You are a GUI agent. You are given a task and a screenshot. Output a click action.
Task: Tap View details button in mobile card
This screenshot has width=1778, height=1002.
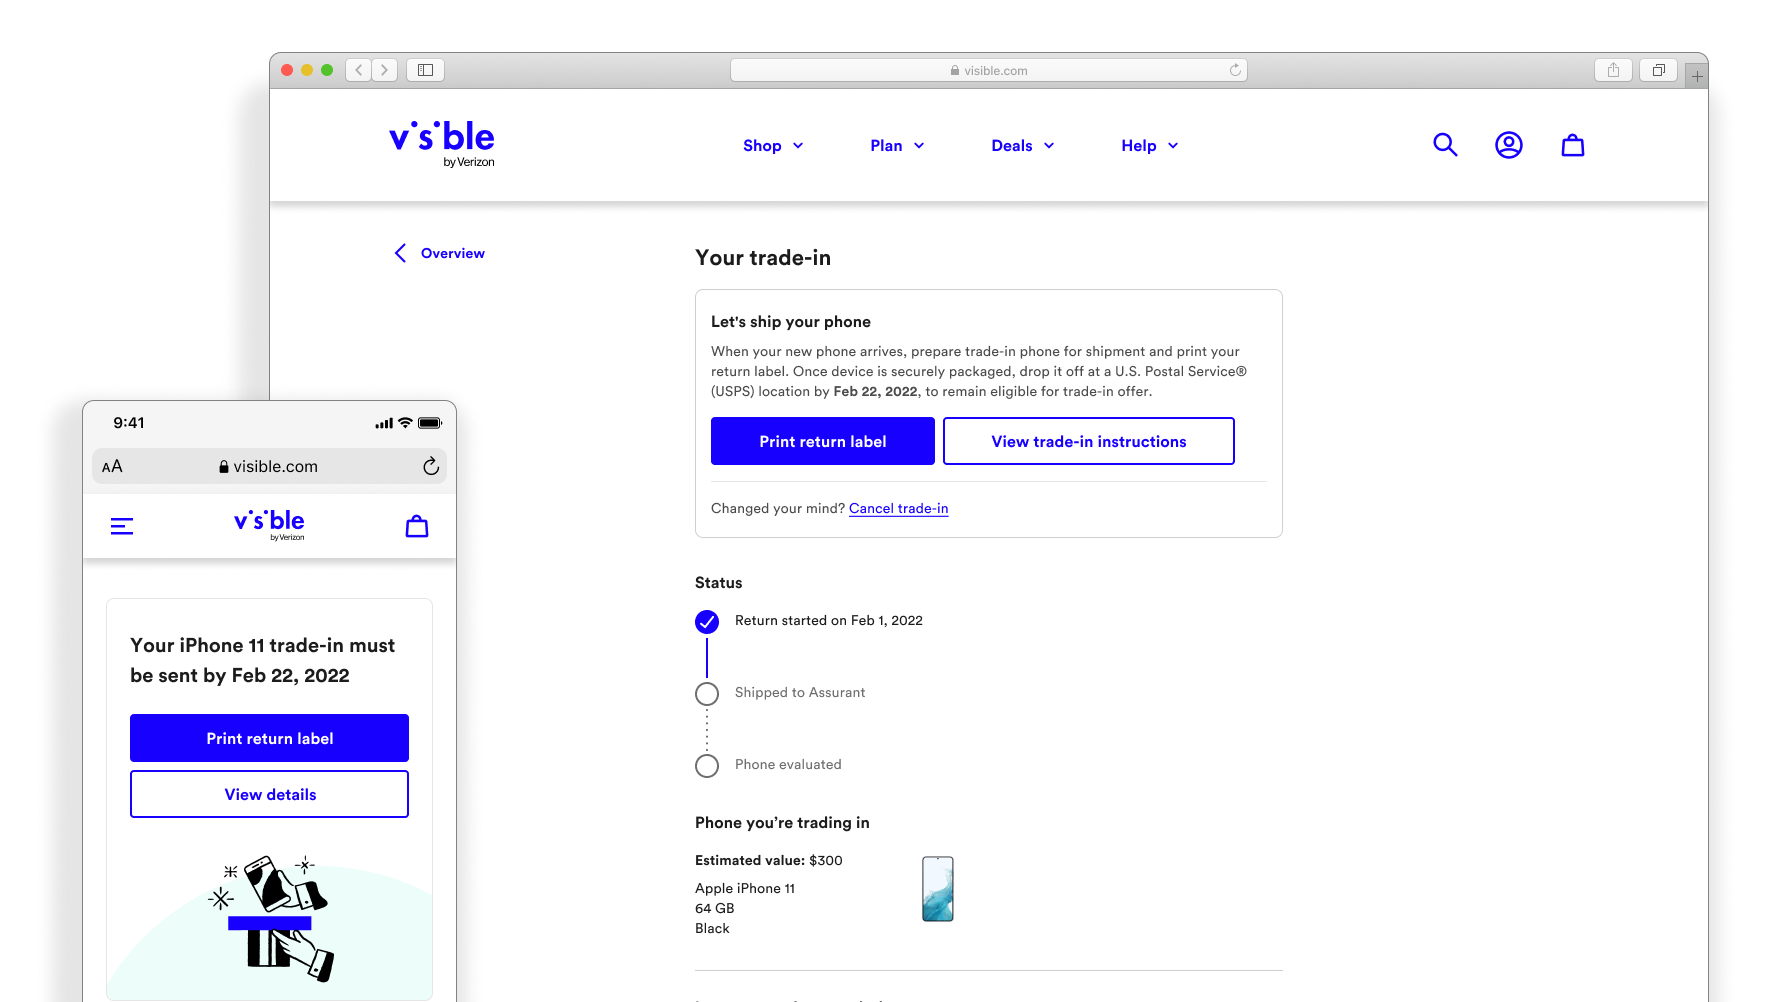269,794
